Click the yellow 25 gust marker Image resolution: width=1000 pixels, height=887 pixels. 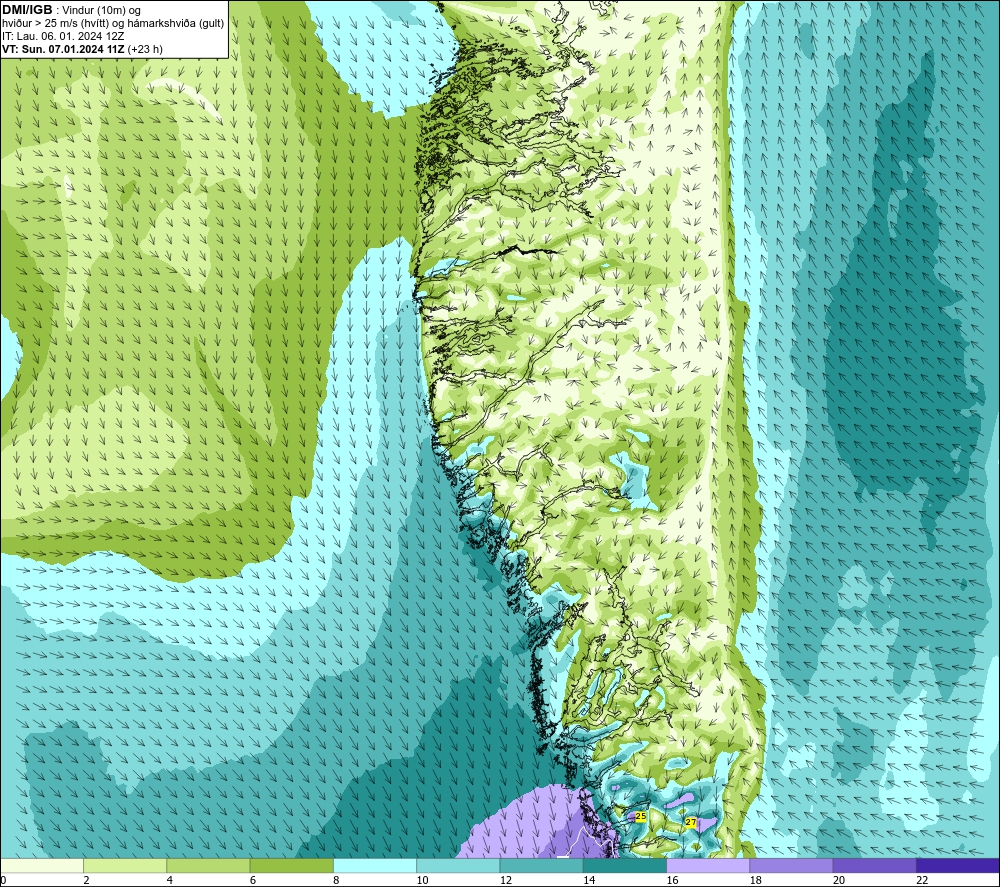click(x=641, y=816)
